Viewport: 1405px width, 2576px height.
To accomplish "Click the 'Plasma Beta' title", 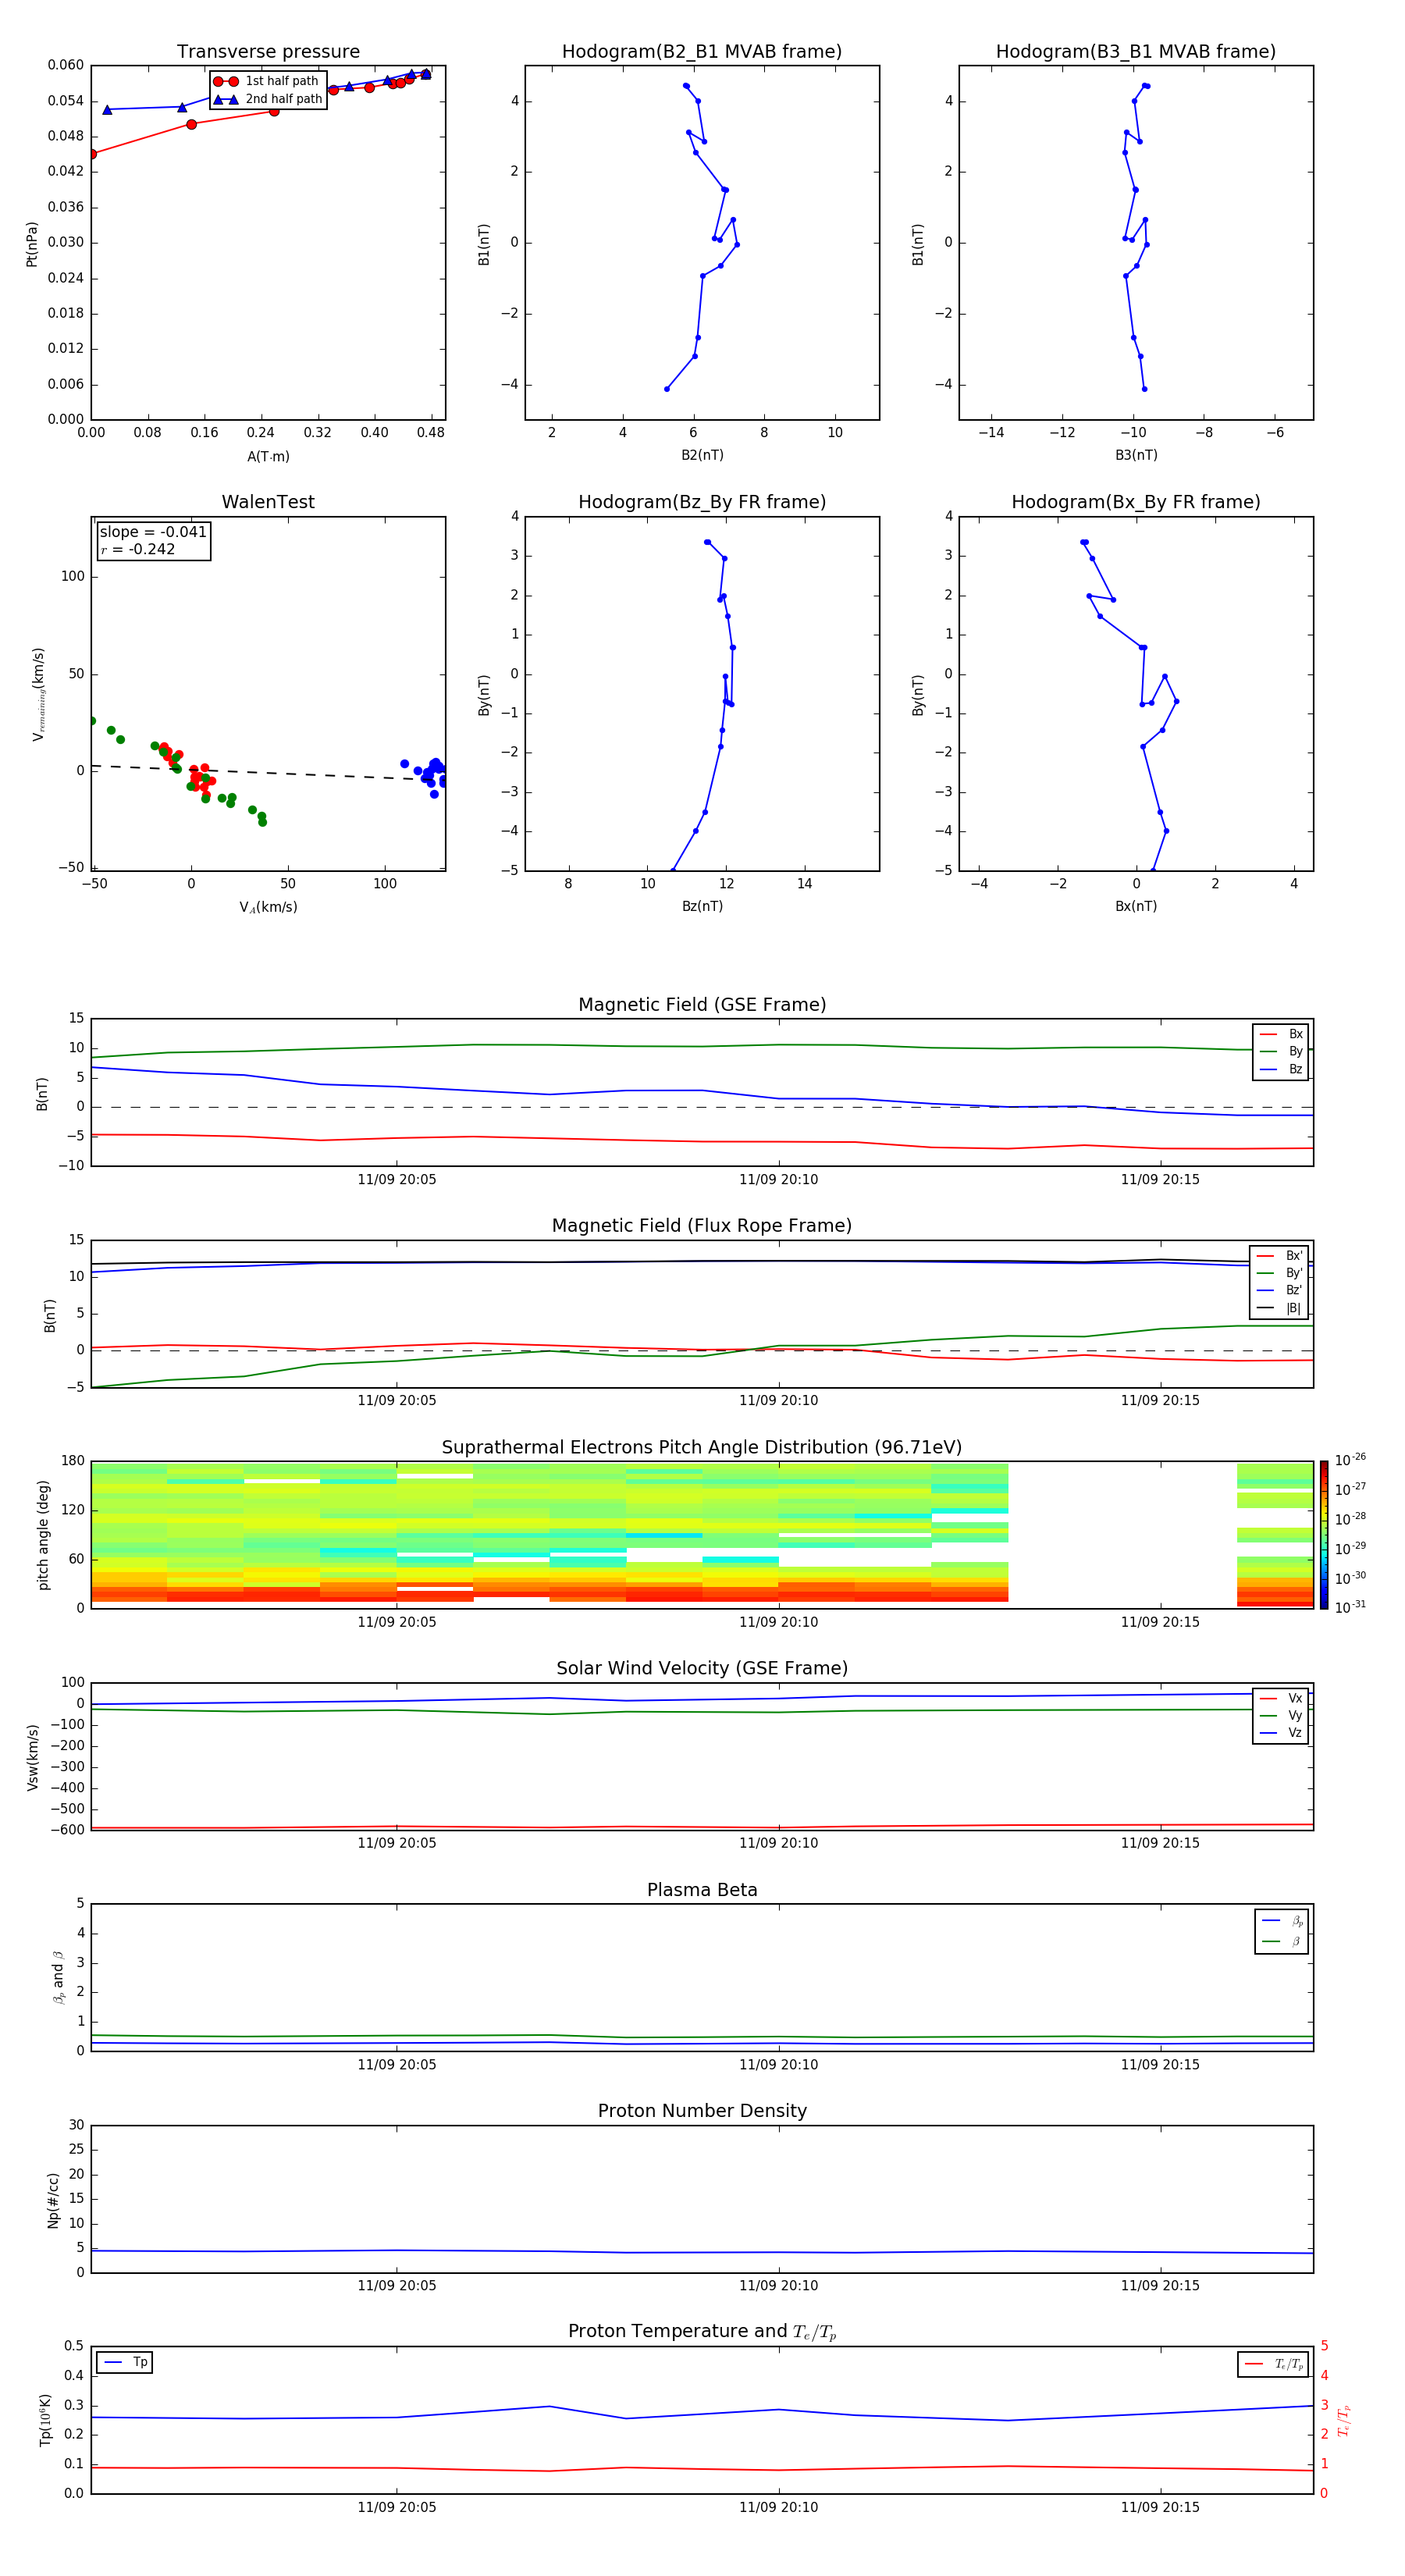I will point(702,1890).
